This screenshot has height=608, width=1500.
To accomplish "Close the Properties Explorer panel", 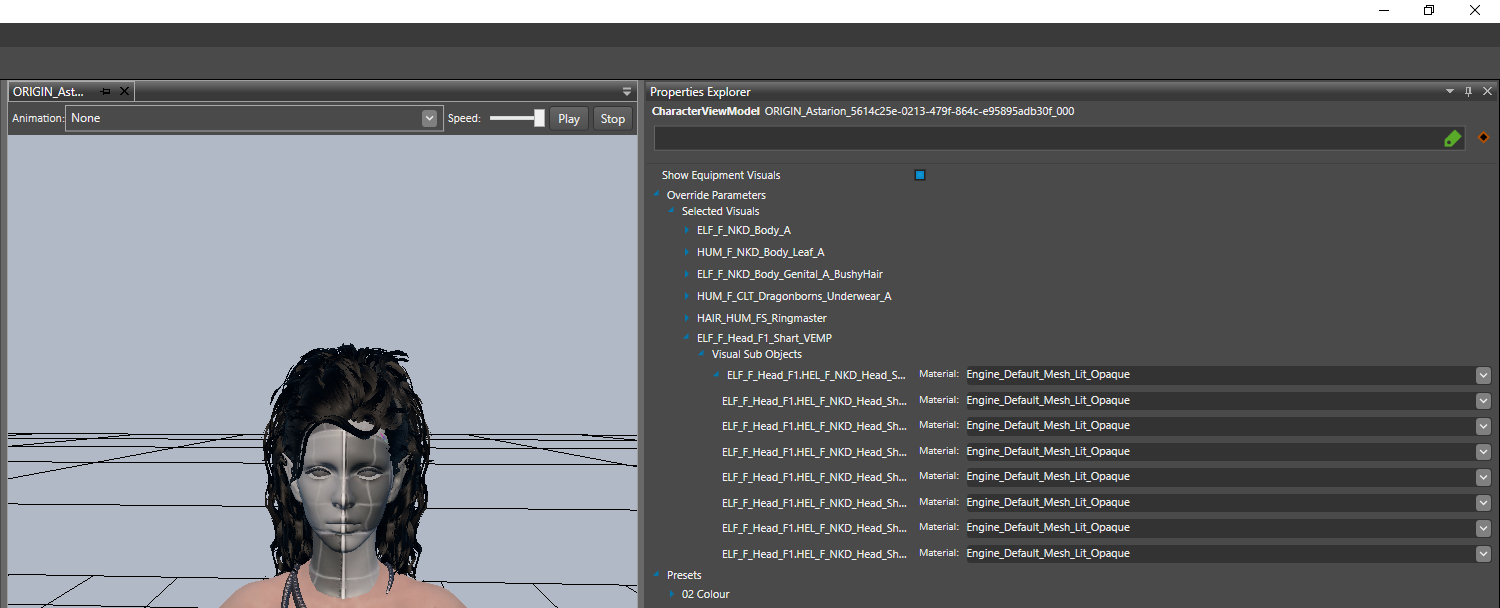I will [x=1486, y=91].
